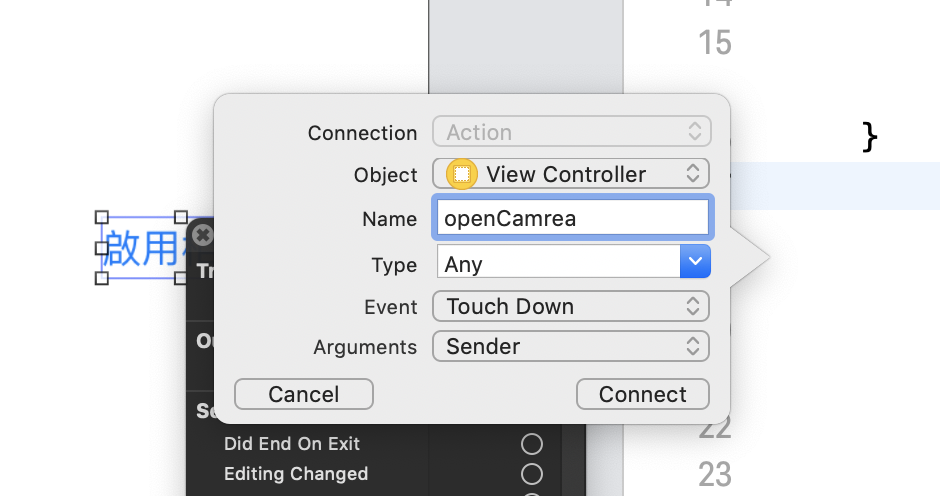Click line number 23 in the gutter
940x496 pixels.
(x=715, y=474)
